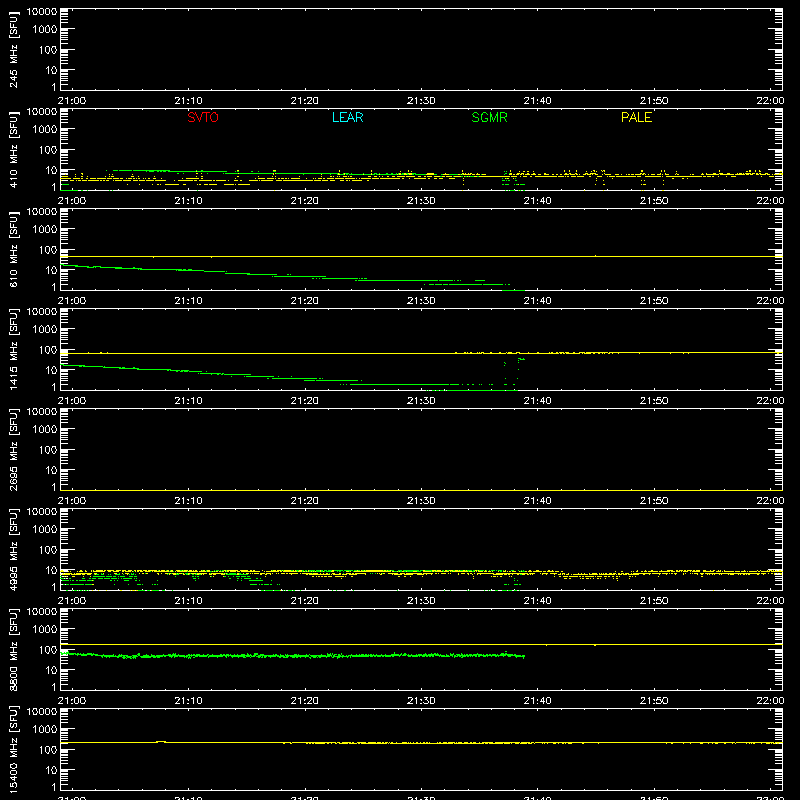Select the 8800 MHz [SFU] axis title
The height and width of the screenshot is (800, 800).
13,649
